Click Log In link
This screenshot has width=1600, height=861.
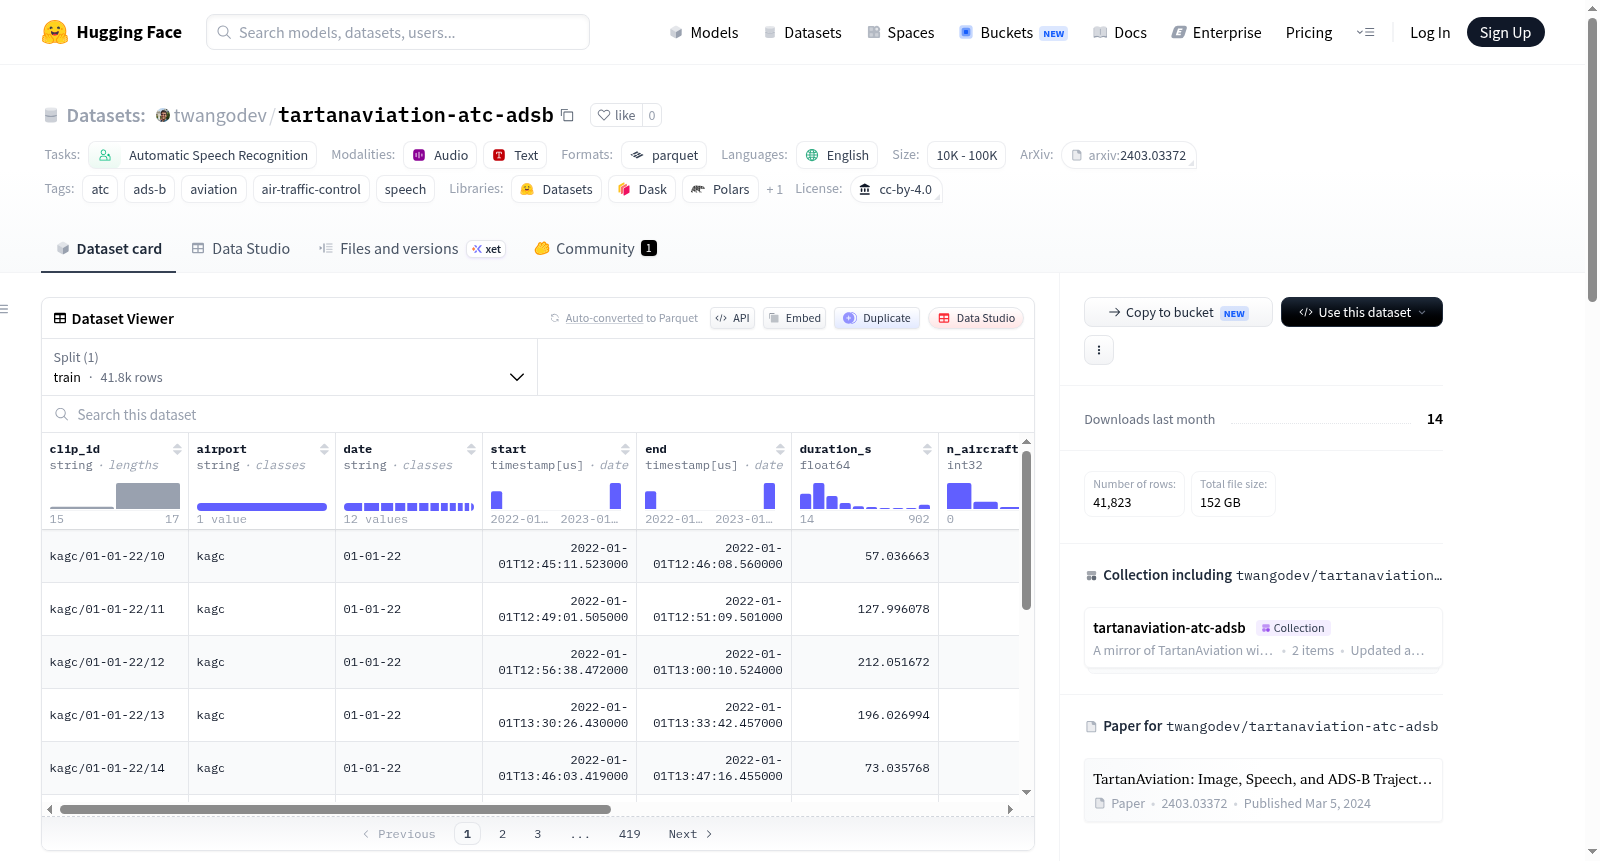click(1430, 33)
